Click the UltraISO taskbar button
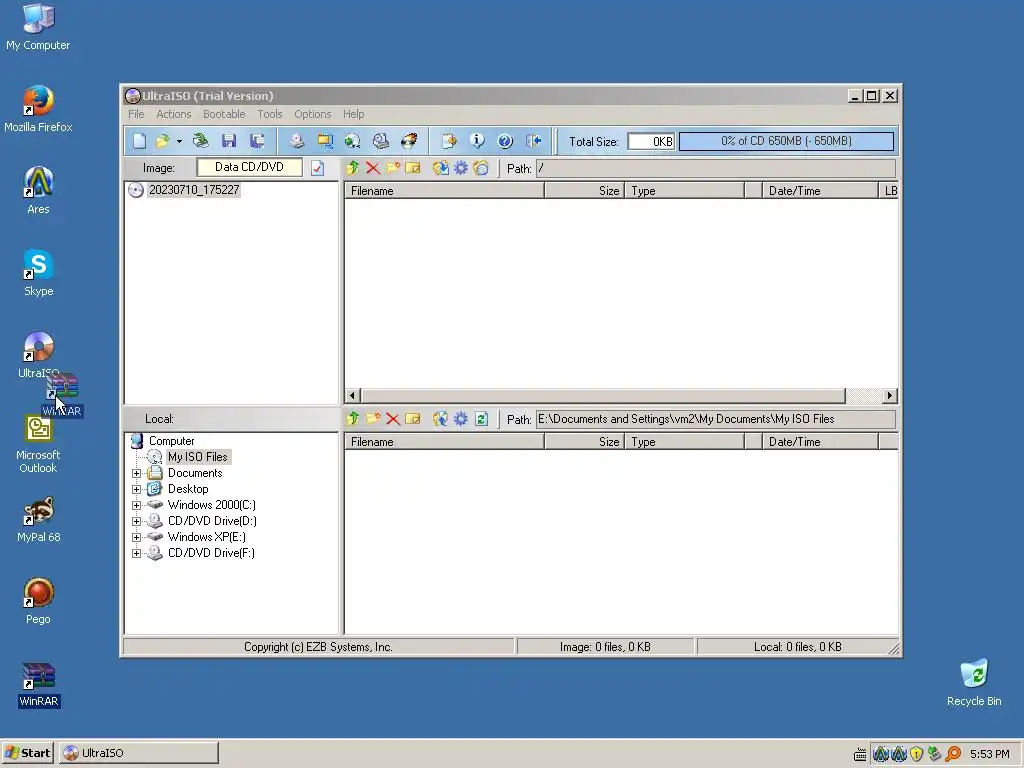Screen dimensions: 1024x768 [x=138, y=753]
